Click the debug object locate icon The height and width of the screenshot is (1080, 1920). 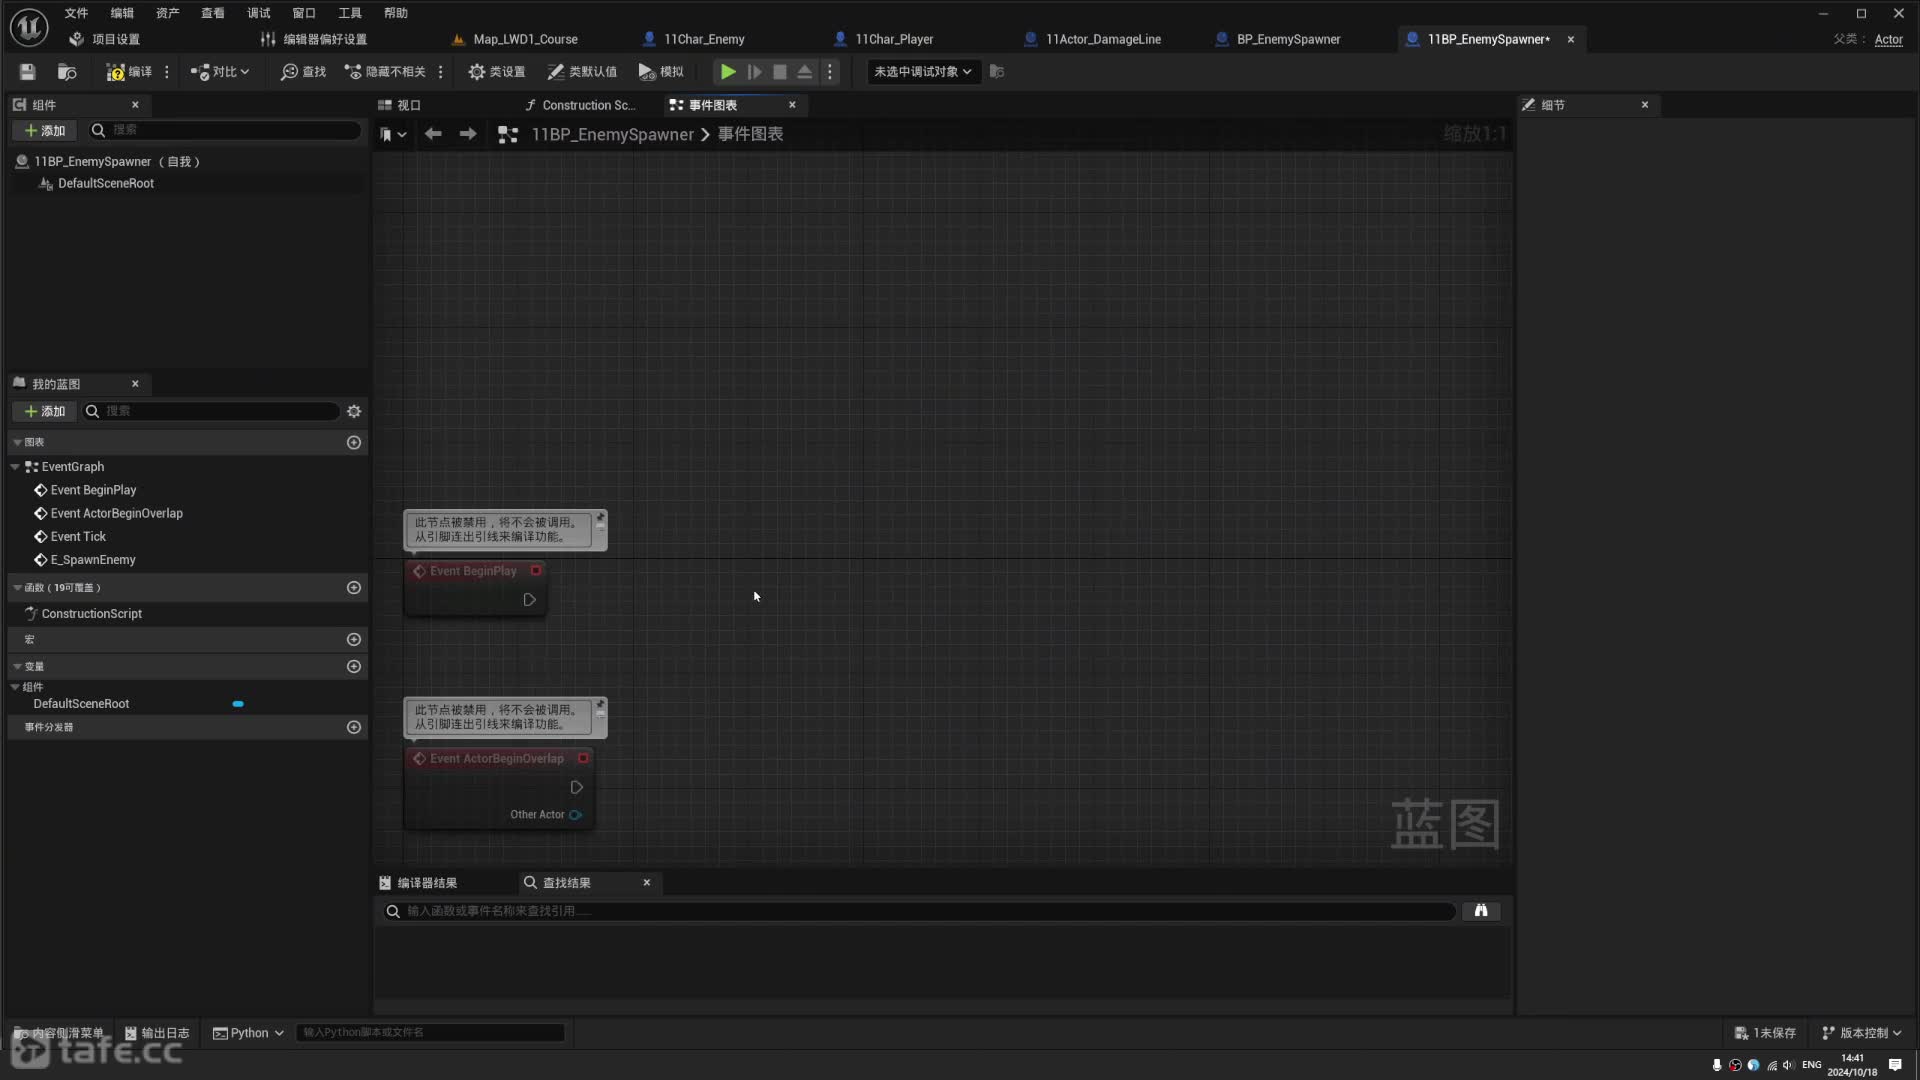click(x=996, y=72)
